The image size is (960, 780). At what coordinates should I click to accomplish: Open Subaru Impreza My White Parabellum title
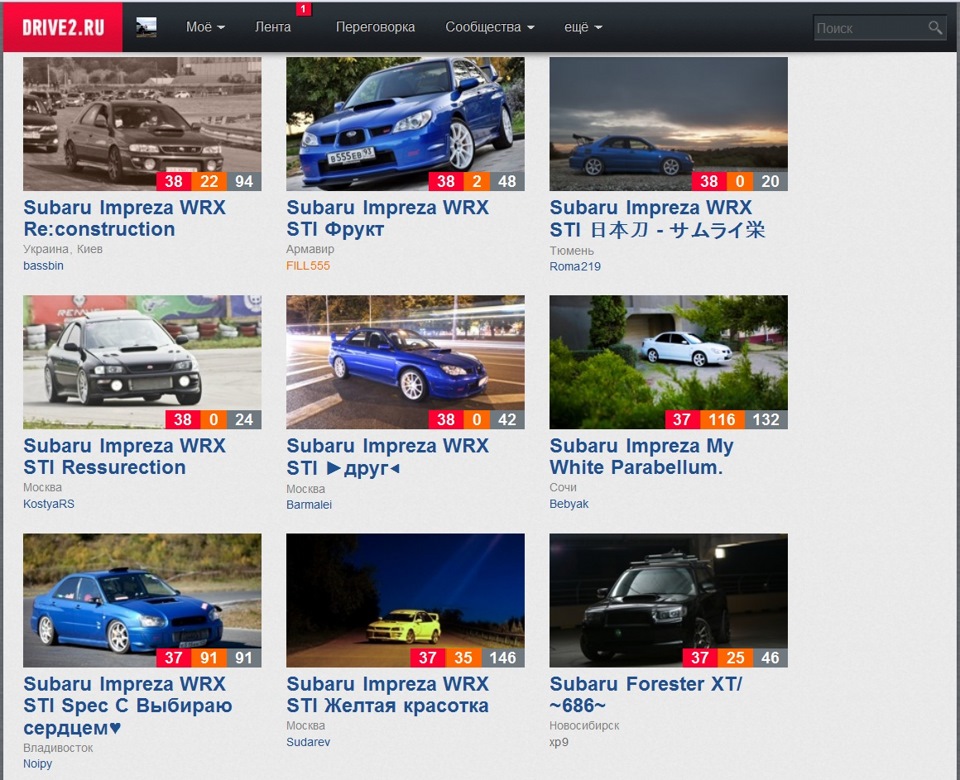point(641,456)
